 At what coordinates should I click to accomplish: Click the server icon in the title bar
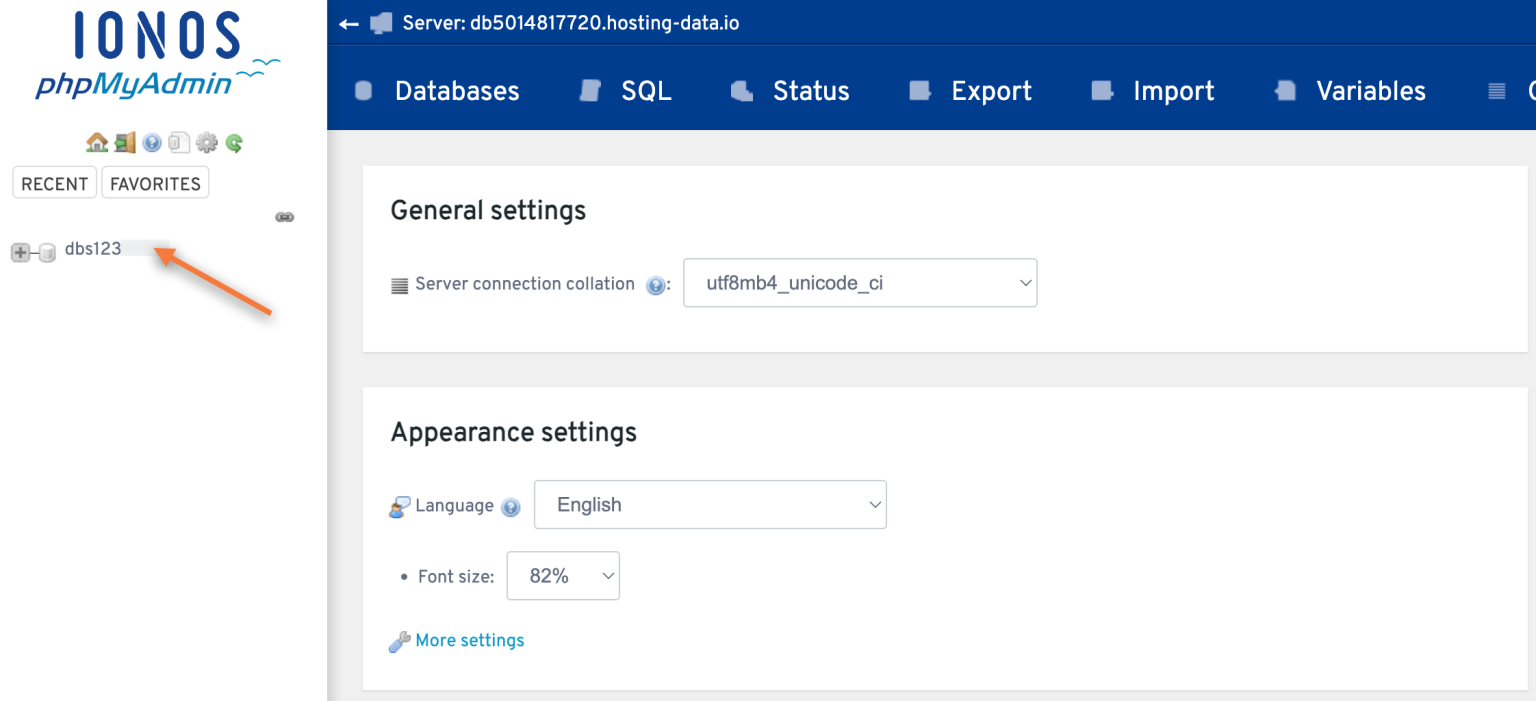point(381,22)
